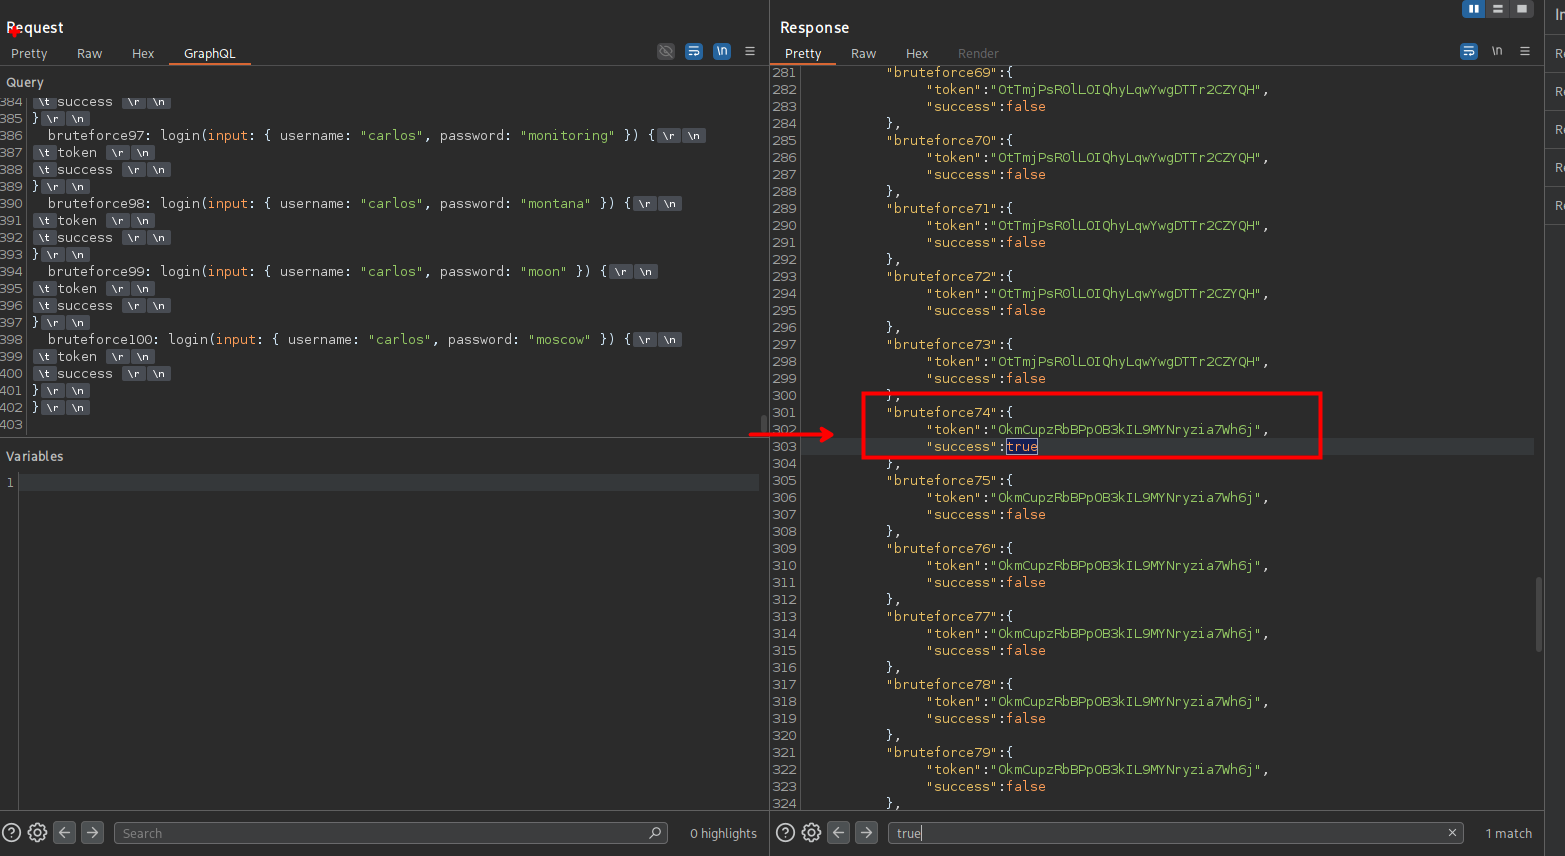Click the Response vertical scrollbar thumb
This screenshot has width=1565, height=856.
point(1539,614)
